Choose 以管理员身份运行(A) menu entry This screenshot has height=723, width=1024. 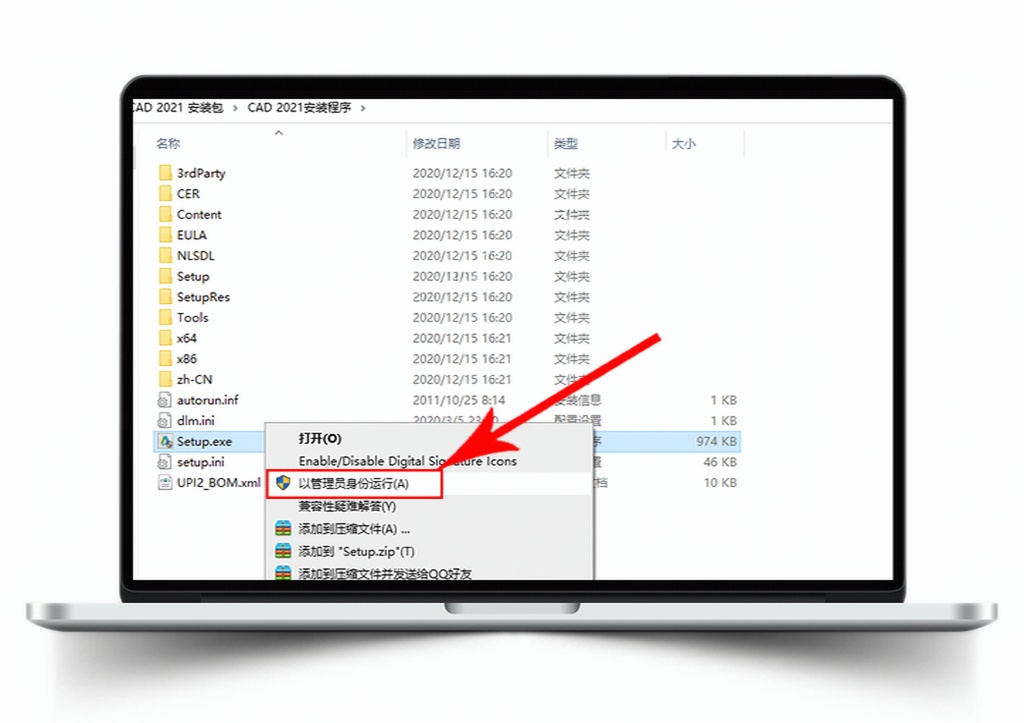(x=353, y=483)
